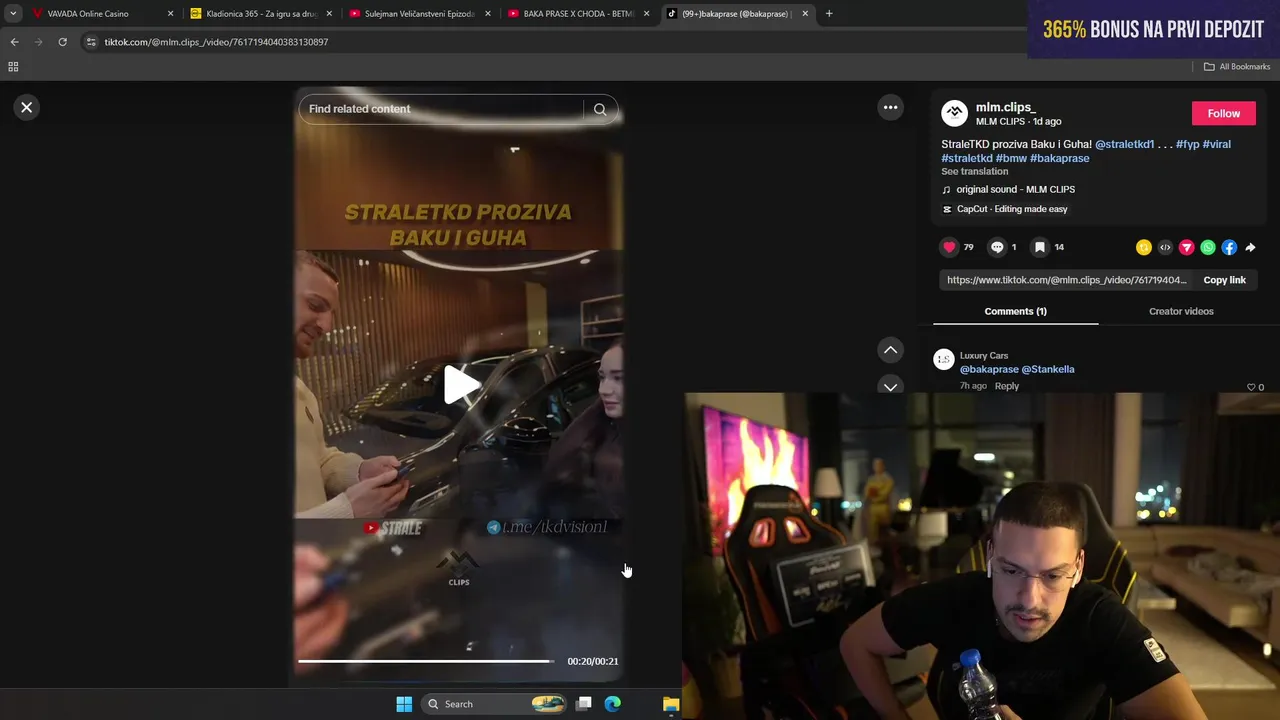
Task: Switch to Creator videos tab
Action: click(x=1181, y=311)
